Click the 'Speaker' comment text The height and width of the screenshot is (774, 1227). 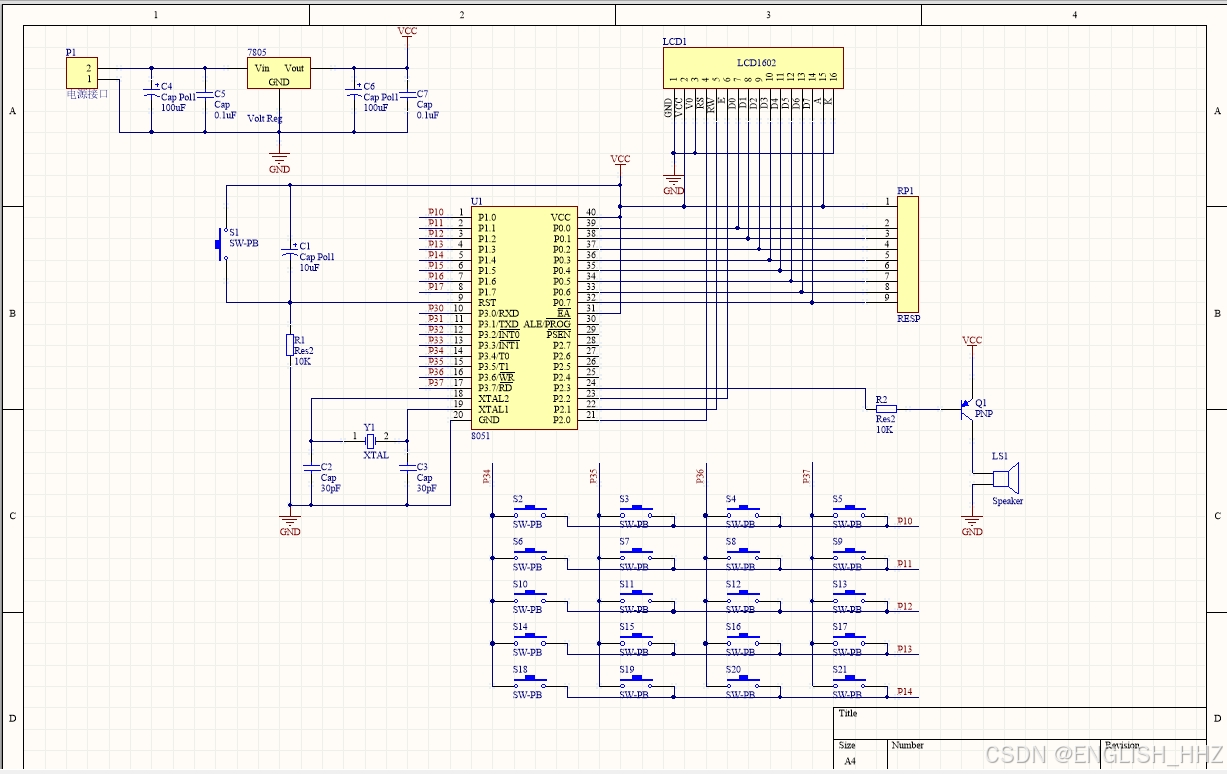(x=1007, y=501)
